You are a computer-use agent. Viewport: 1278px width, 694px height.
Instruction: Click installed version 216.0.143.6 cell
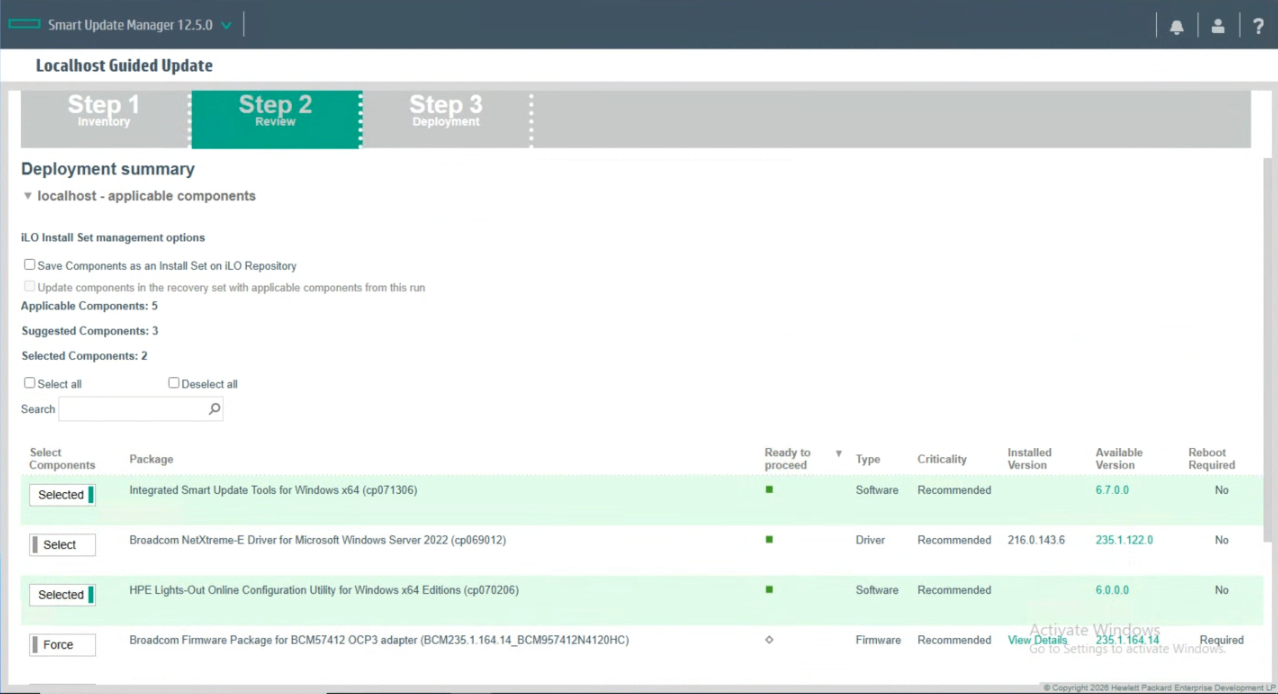tap(1036, 540)
